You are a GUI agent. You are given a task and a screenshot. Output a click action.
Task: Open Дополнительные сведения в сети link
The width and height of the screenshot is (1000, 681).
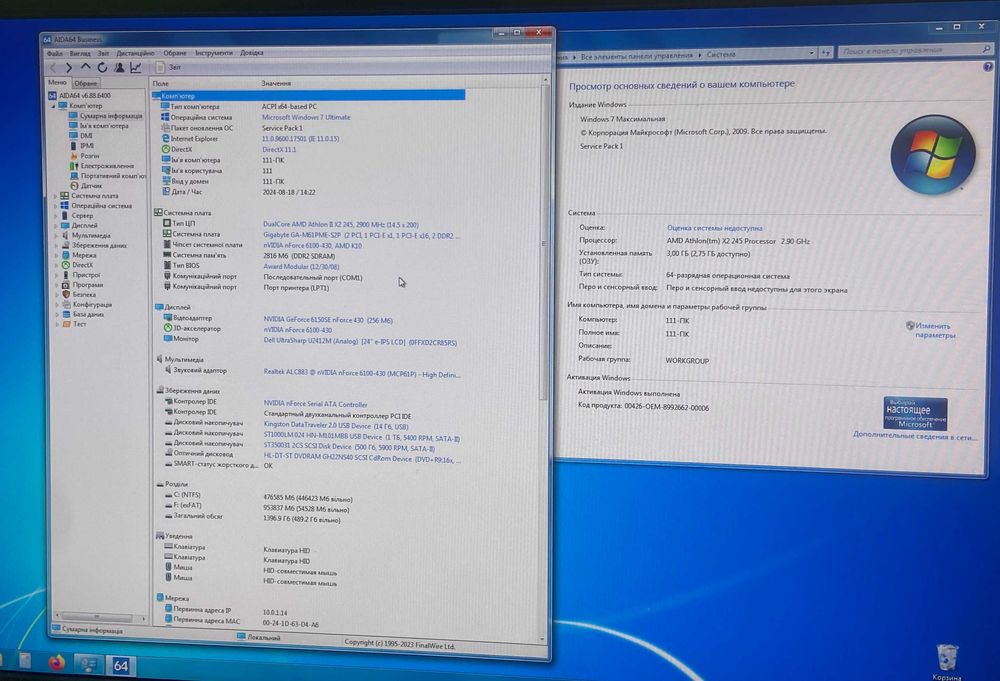[915, 436]
